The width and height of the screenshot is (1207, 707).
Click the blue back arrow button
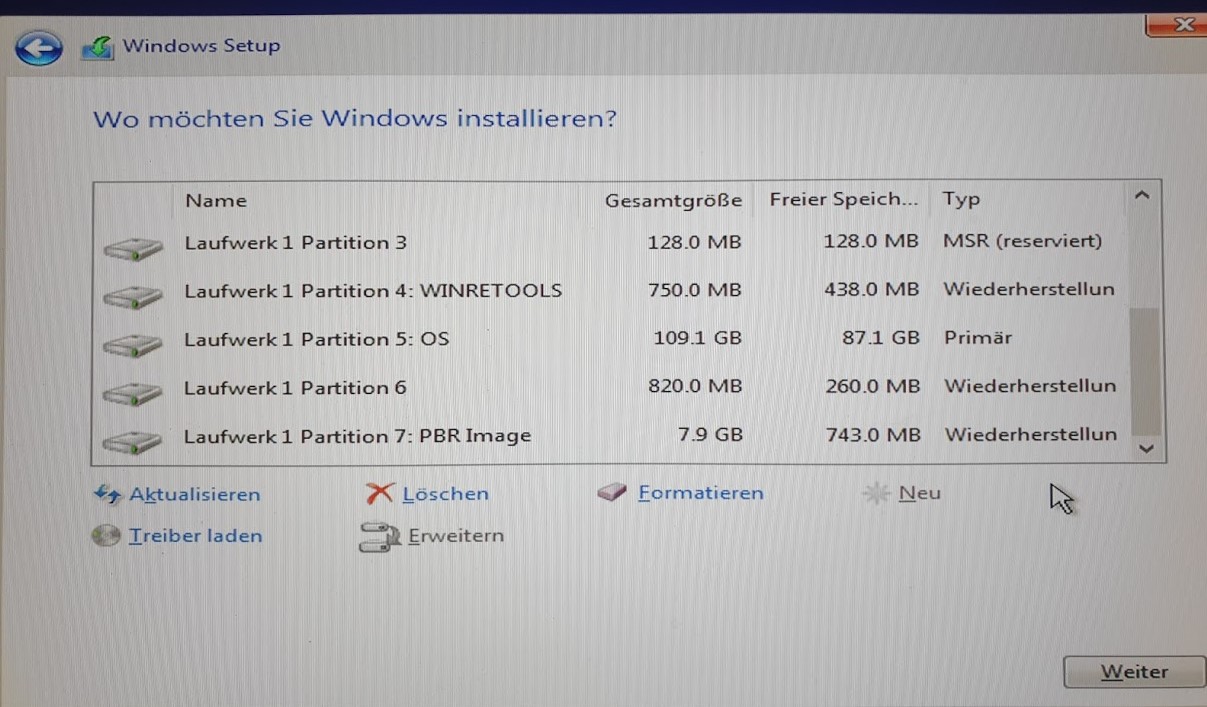click(38, 47)
